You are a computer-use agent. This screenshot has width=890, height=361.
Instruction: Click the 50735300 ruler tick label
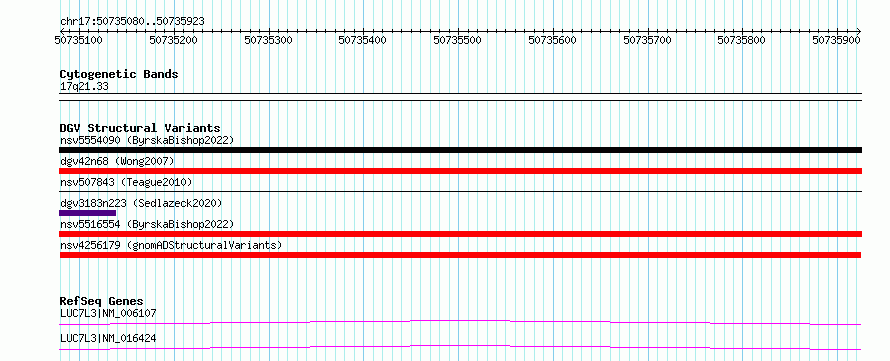(x=268, y=40)
